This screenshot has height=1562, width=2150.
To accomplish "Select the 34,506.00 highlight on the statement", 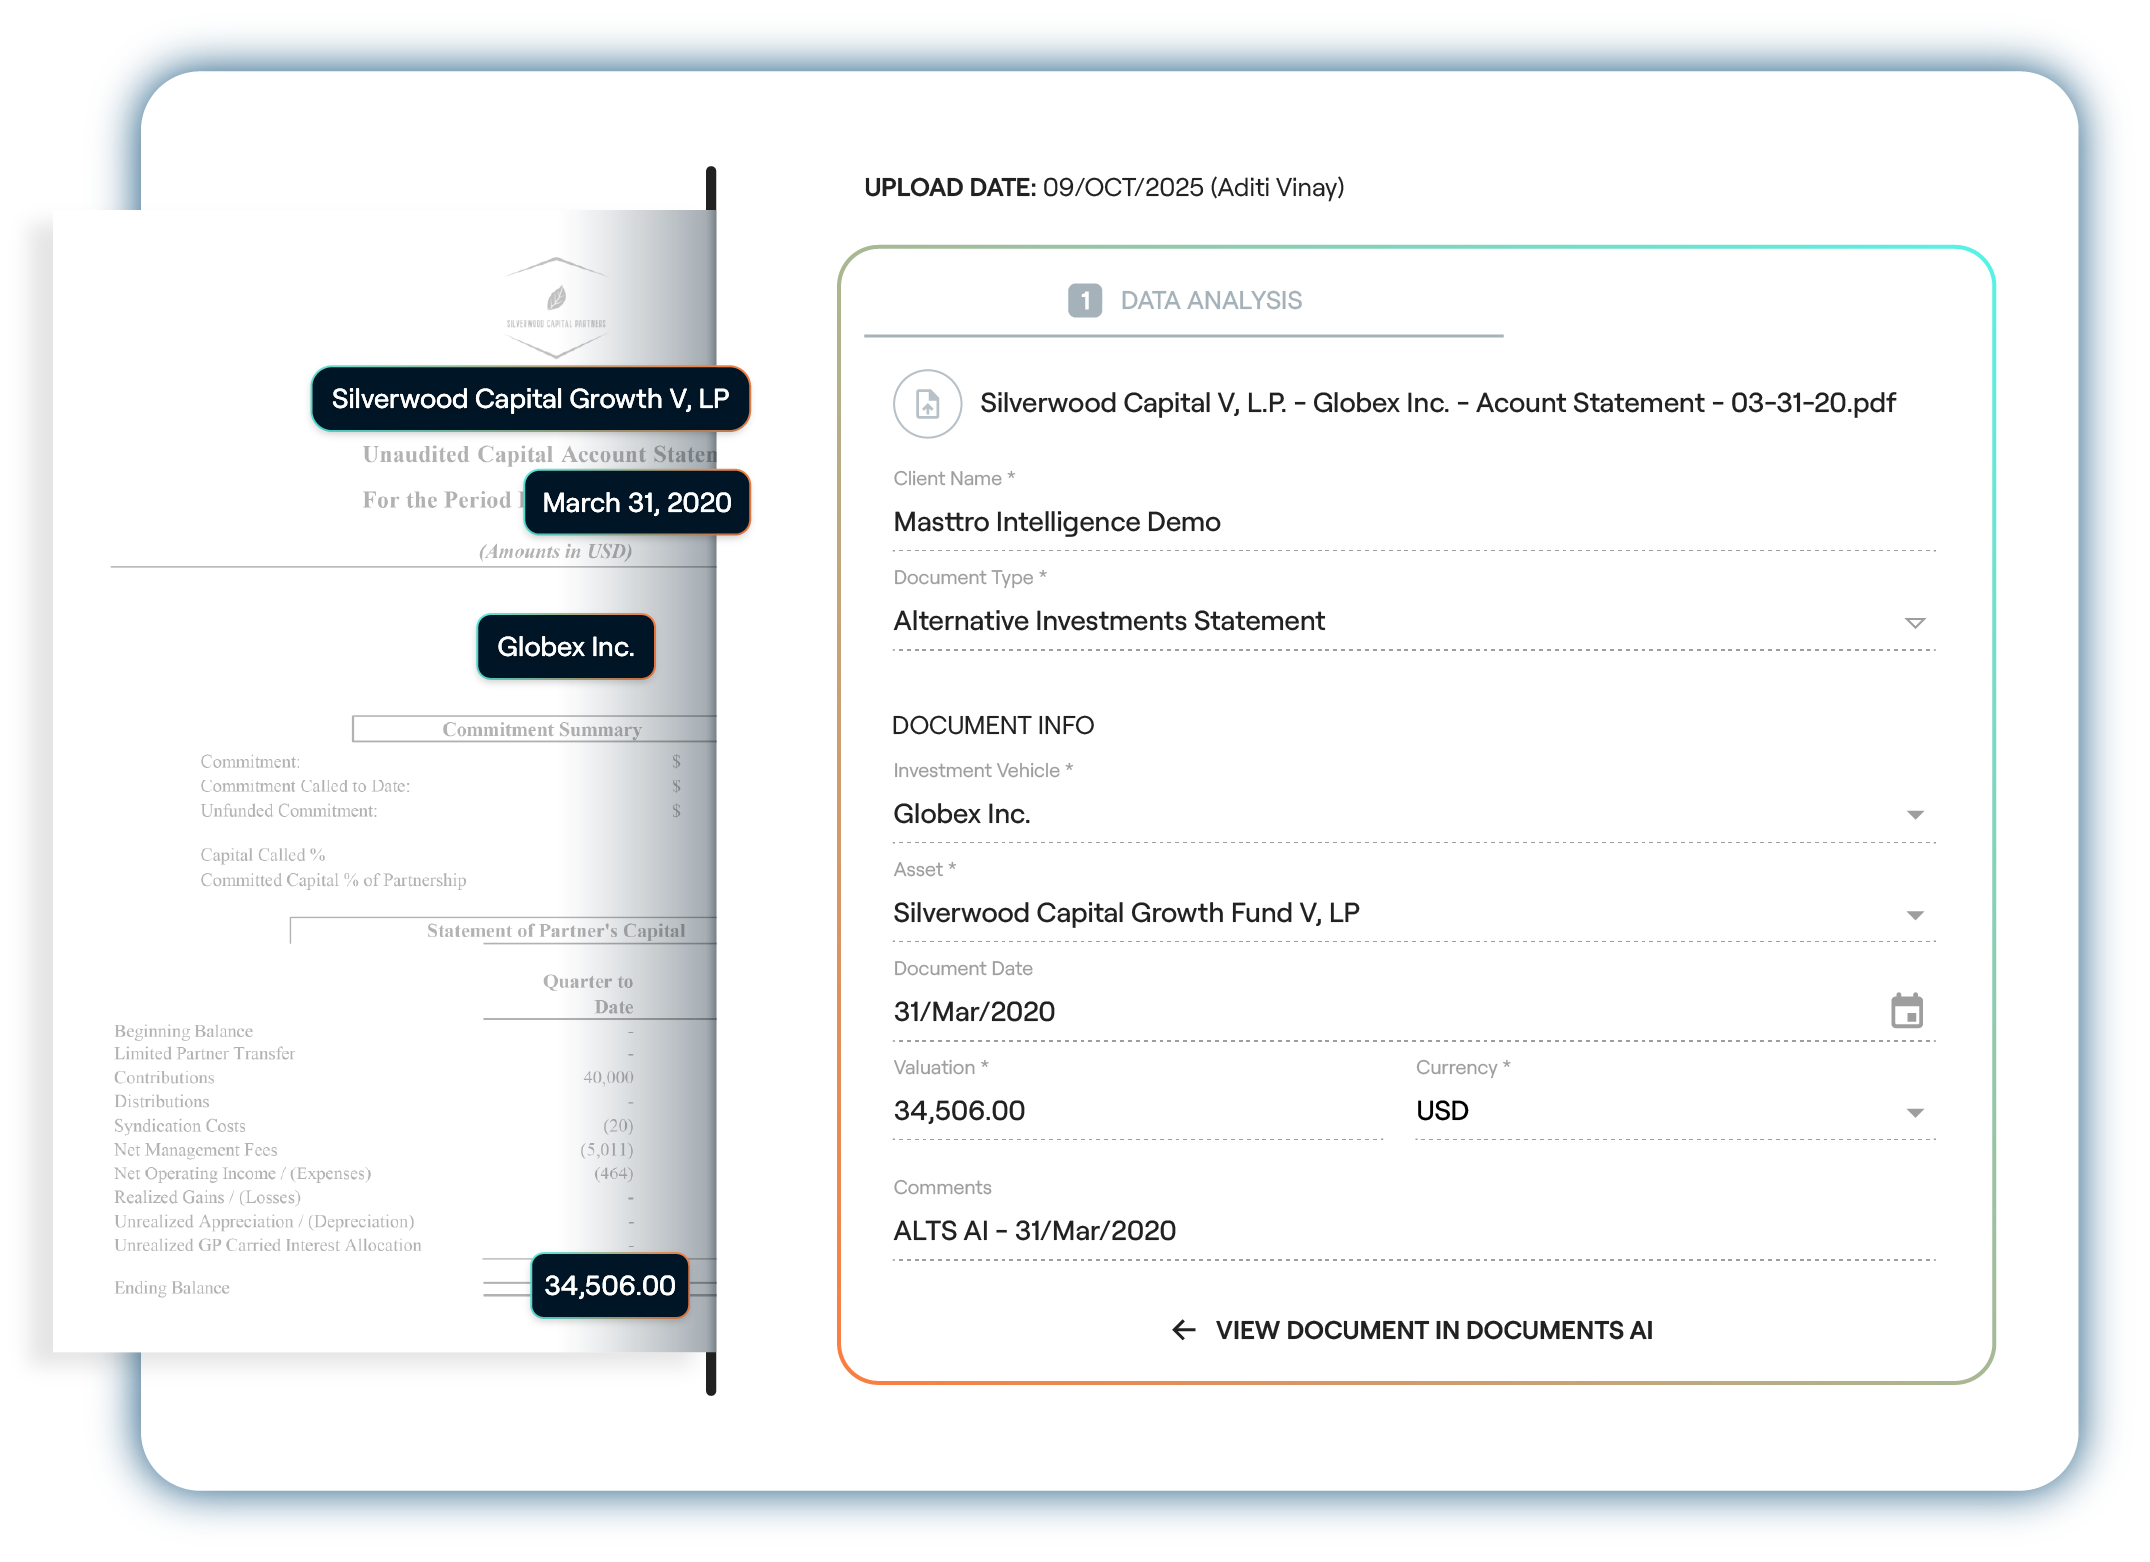I will tap(609, 1286).
